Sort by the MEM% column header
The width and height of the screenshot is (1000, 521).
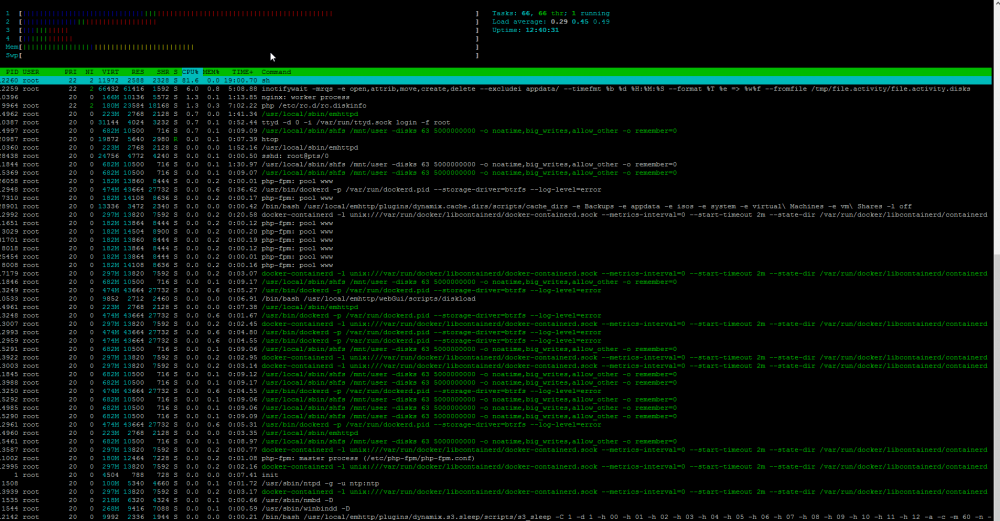211,72
